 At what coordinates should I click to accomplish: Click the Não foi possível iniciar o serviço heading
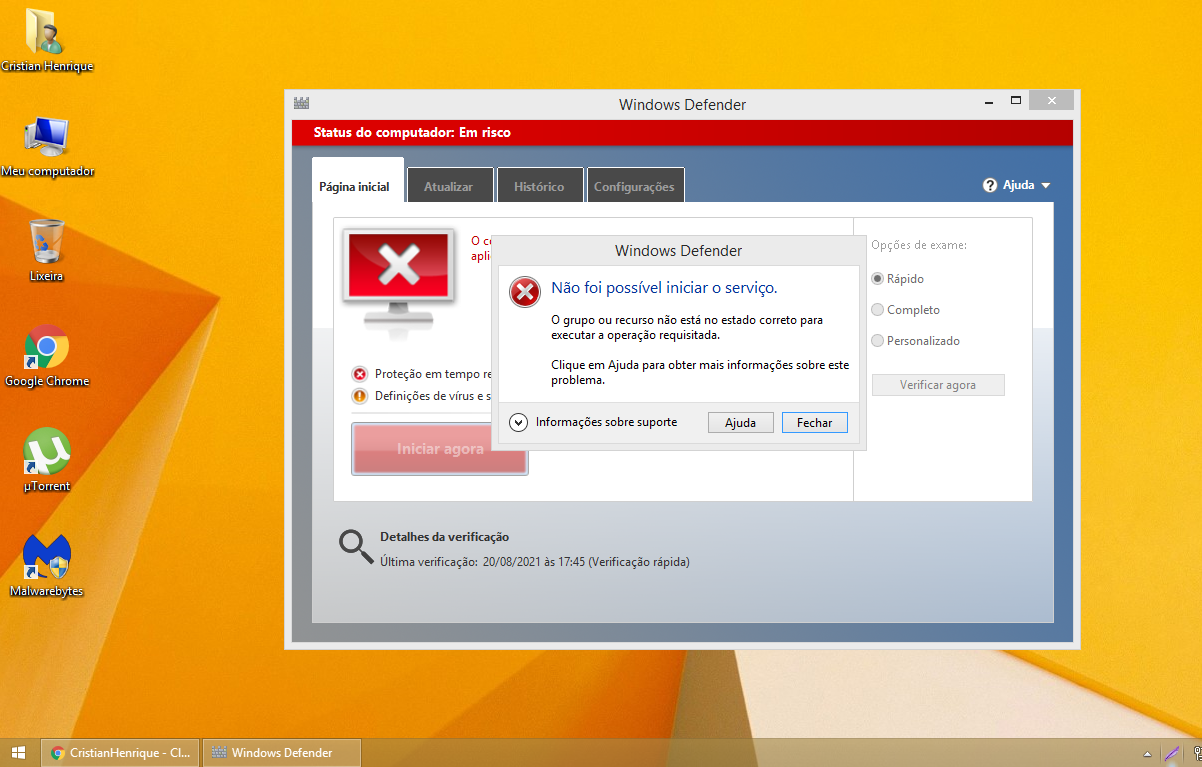(x=664, y=288)
